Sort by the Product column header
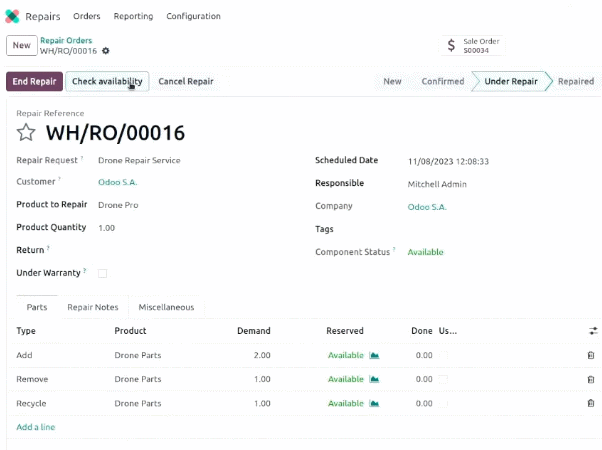The height and width of the screenshot is (450, 602). click(130, 331)
